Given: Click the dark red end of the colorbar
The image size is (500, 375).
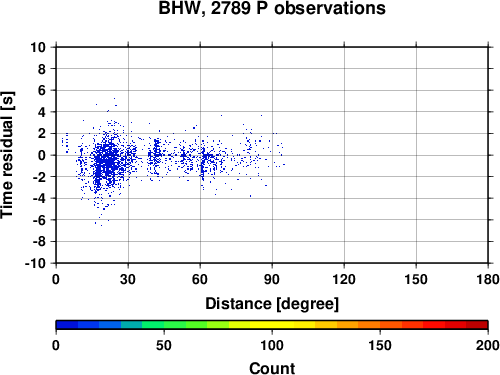Looking at the screenshot, I should point(477,325).
